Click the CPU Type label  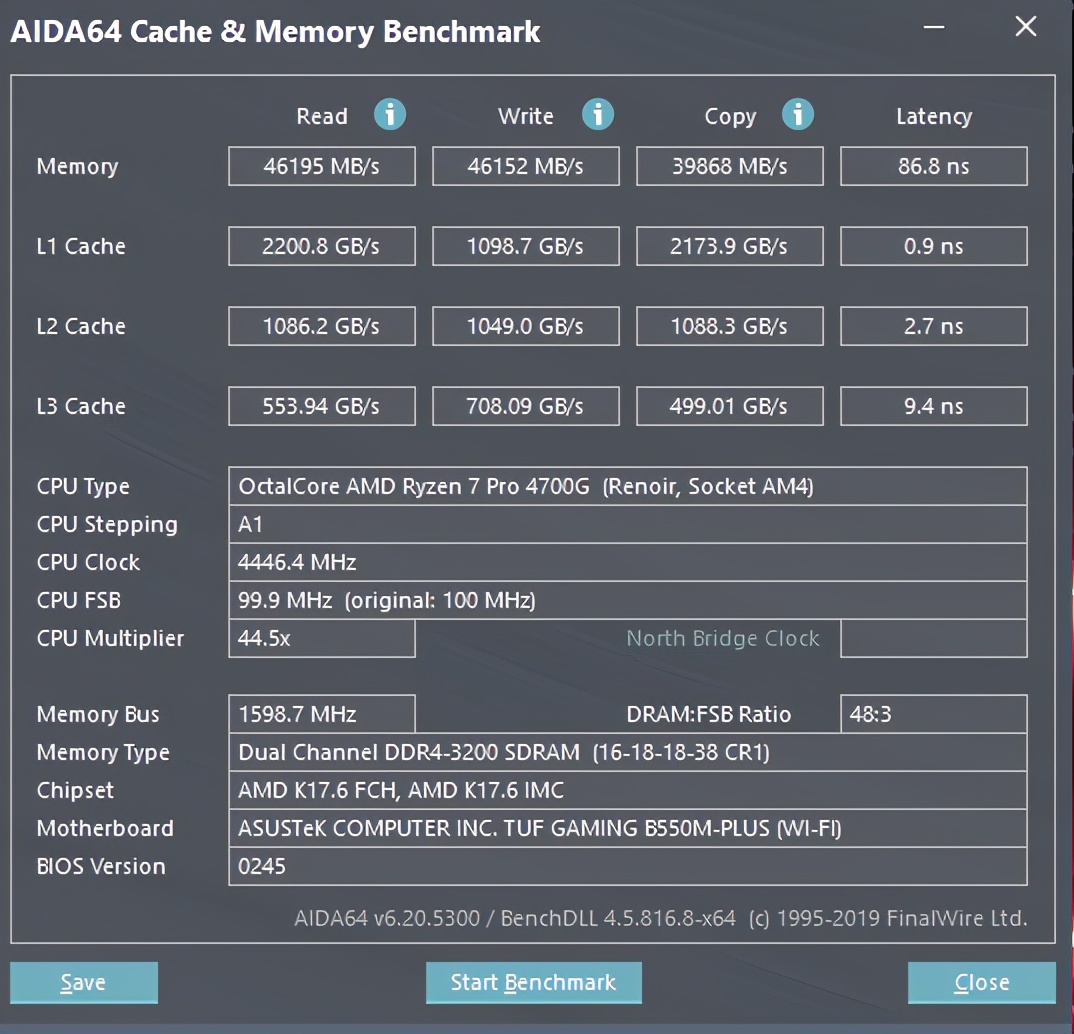[x=83, y=487]
